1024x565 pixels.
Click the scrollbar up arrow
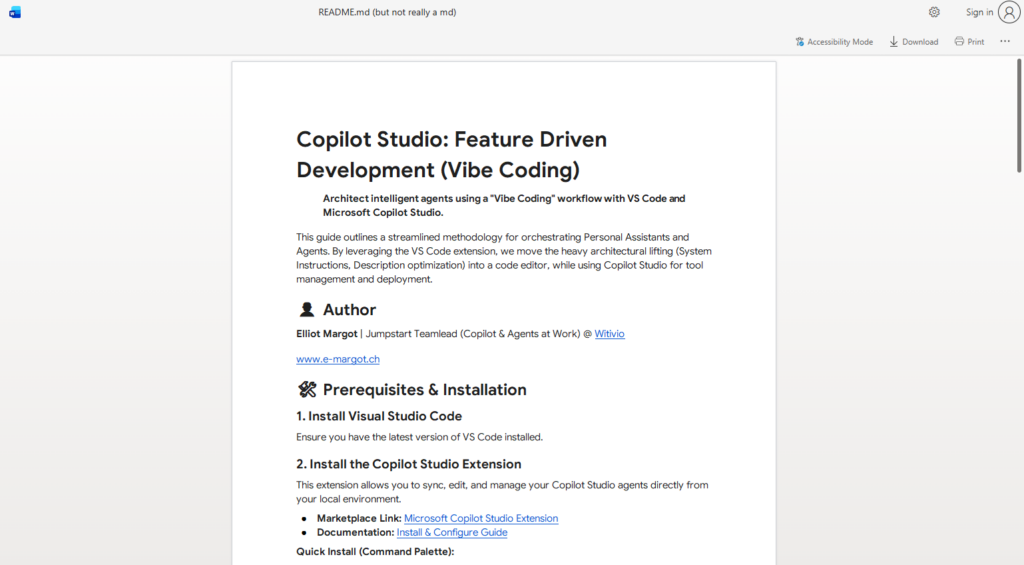tap(1018, 63)
